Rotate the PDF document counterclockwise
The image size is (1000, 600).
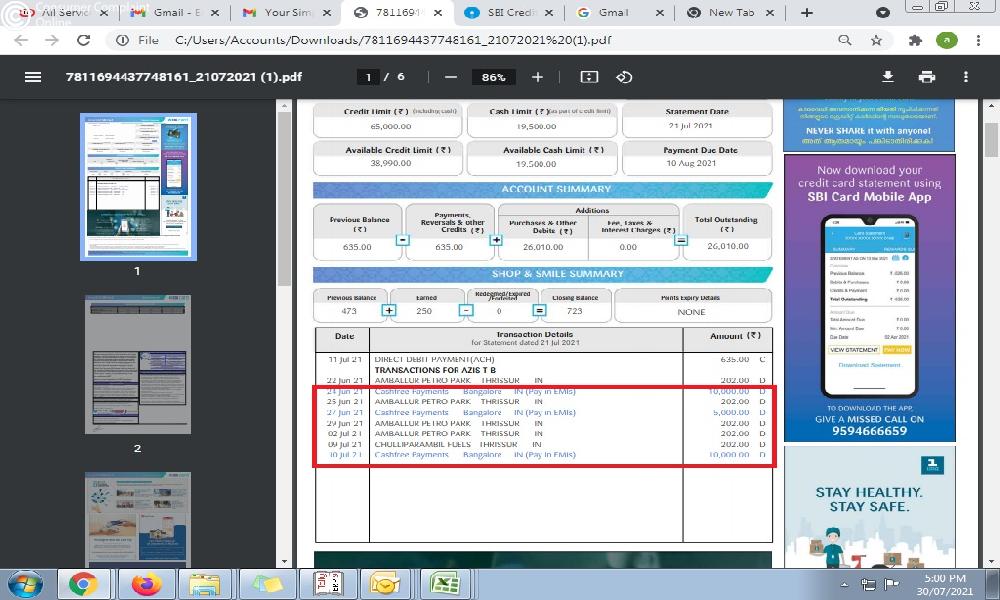pyautogui.click(x=624, y=77)
